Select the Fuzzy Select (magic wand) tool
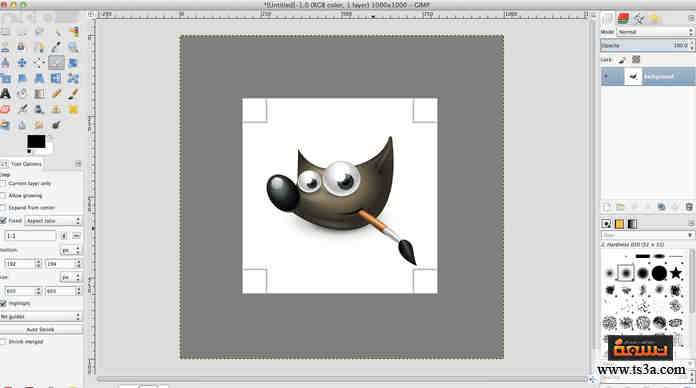The height and width of the screenshot is (388, 696). 56,31
